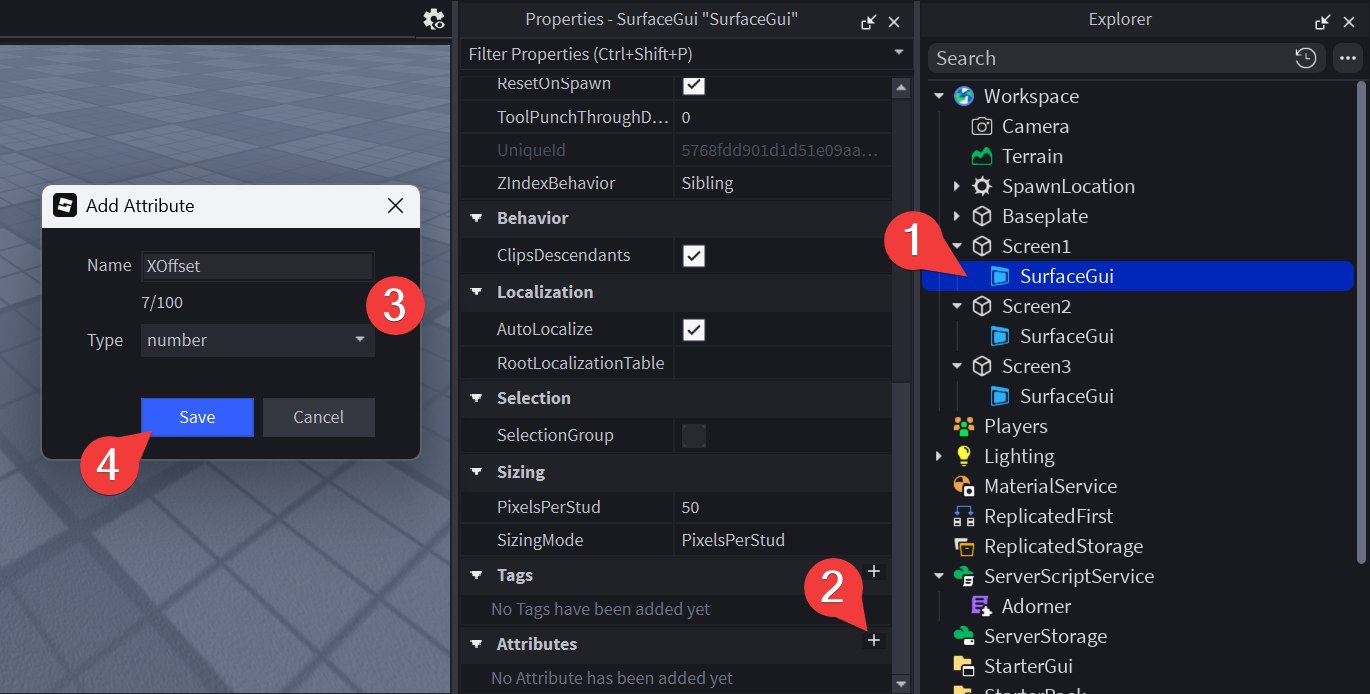This screenshot has height=694, width=1370.
Task: Disable the ClipsDescendants checkbox
Action: click(694, 256)
